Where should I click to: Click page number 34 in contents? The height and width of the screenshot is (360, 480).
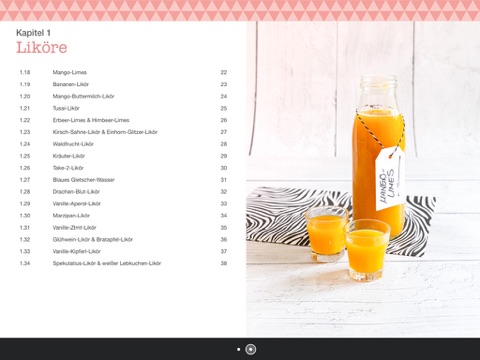224,216
